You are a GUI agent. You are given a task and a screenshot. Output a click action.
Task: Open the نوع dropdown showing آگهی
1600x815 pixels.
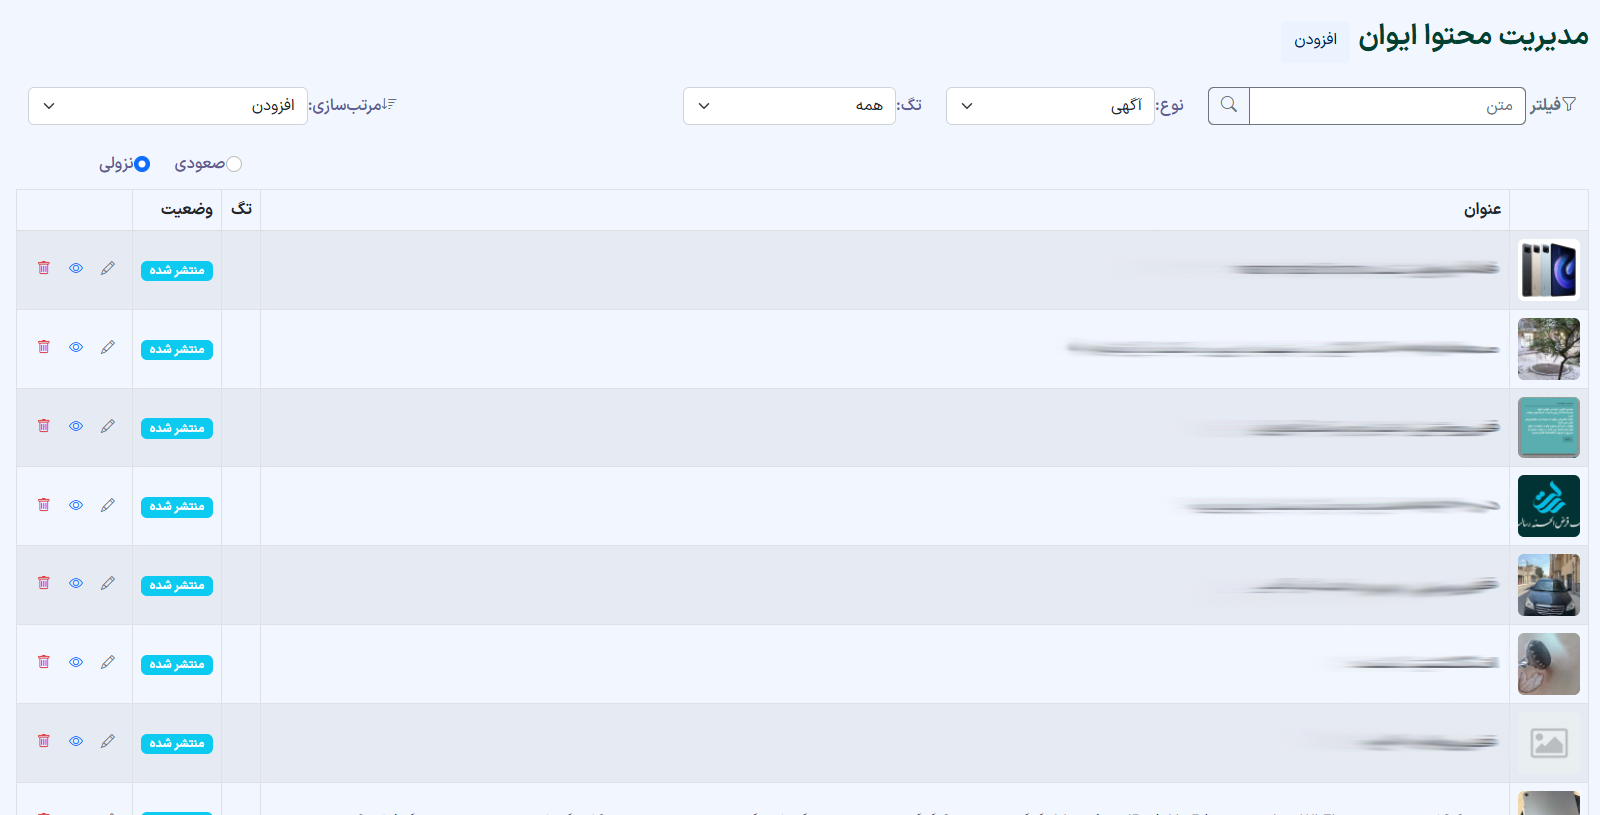(x=1050, y=105)
